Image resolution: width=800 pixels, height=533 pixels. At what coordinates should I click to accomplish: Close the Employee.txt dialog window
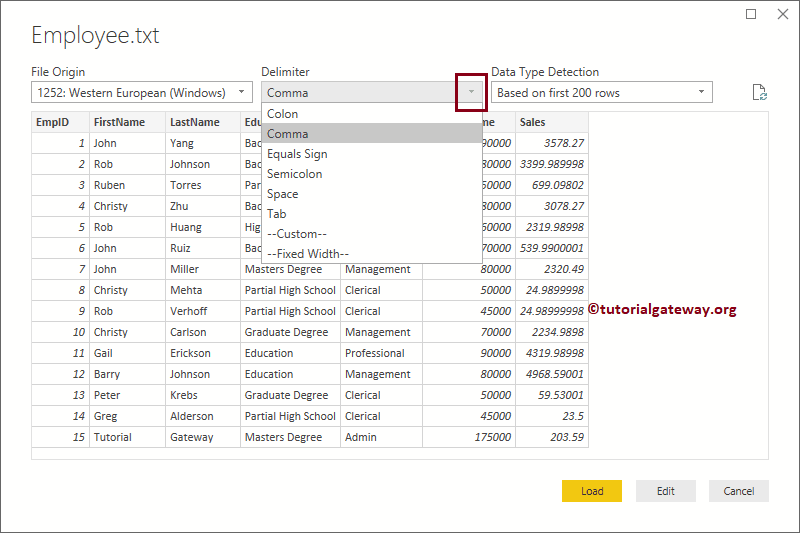pyautogui.click(x=781, y=14)
